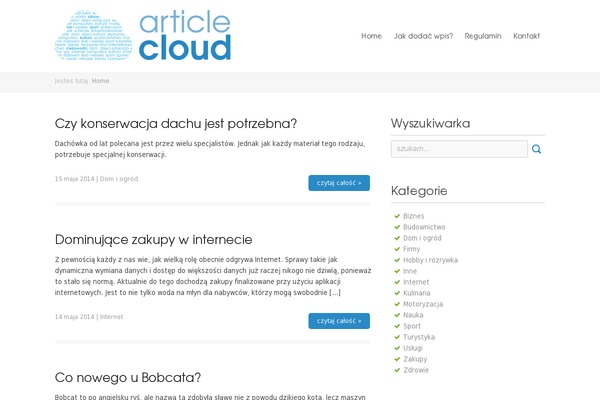The width and height of the screenshot is (600, 400).
Task: Go to the Regulamin page
Action: coord(483,36)
